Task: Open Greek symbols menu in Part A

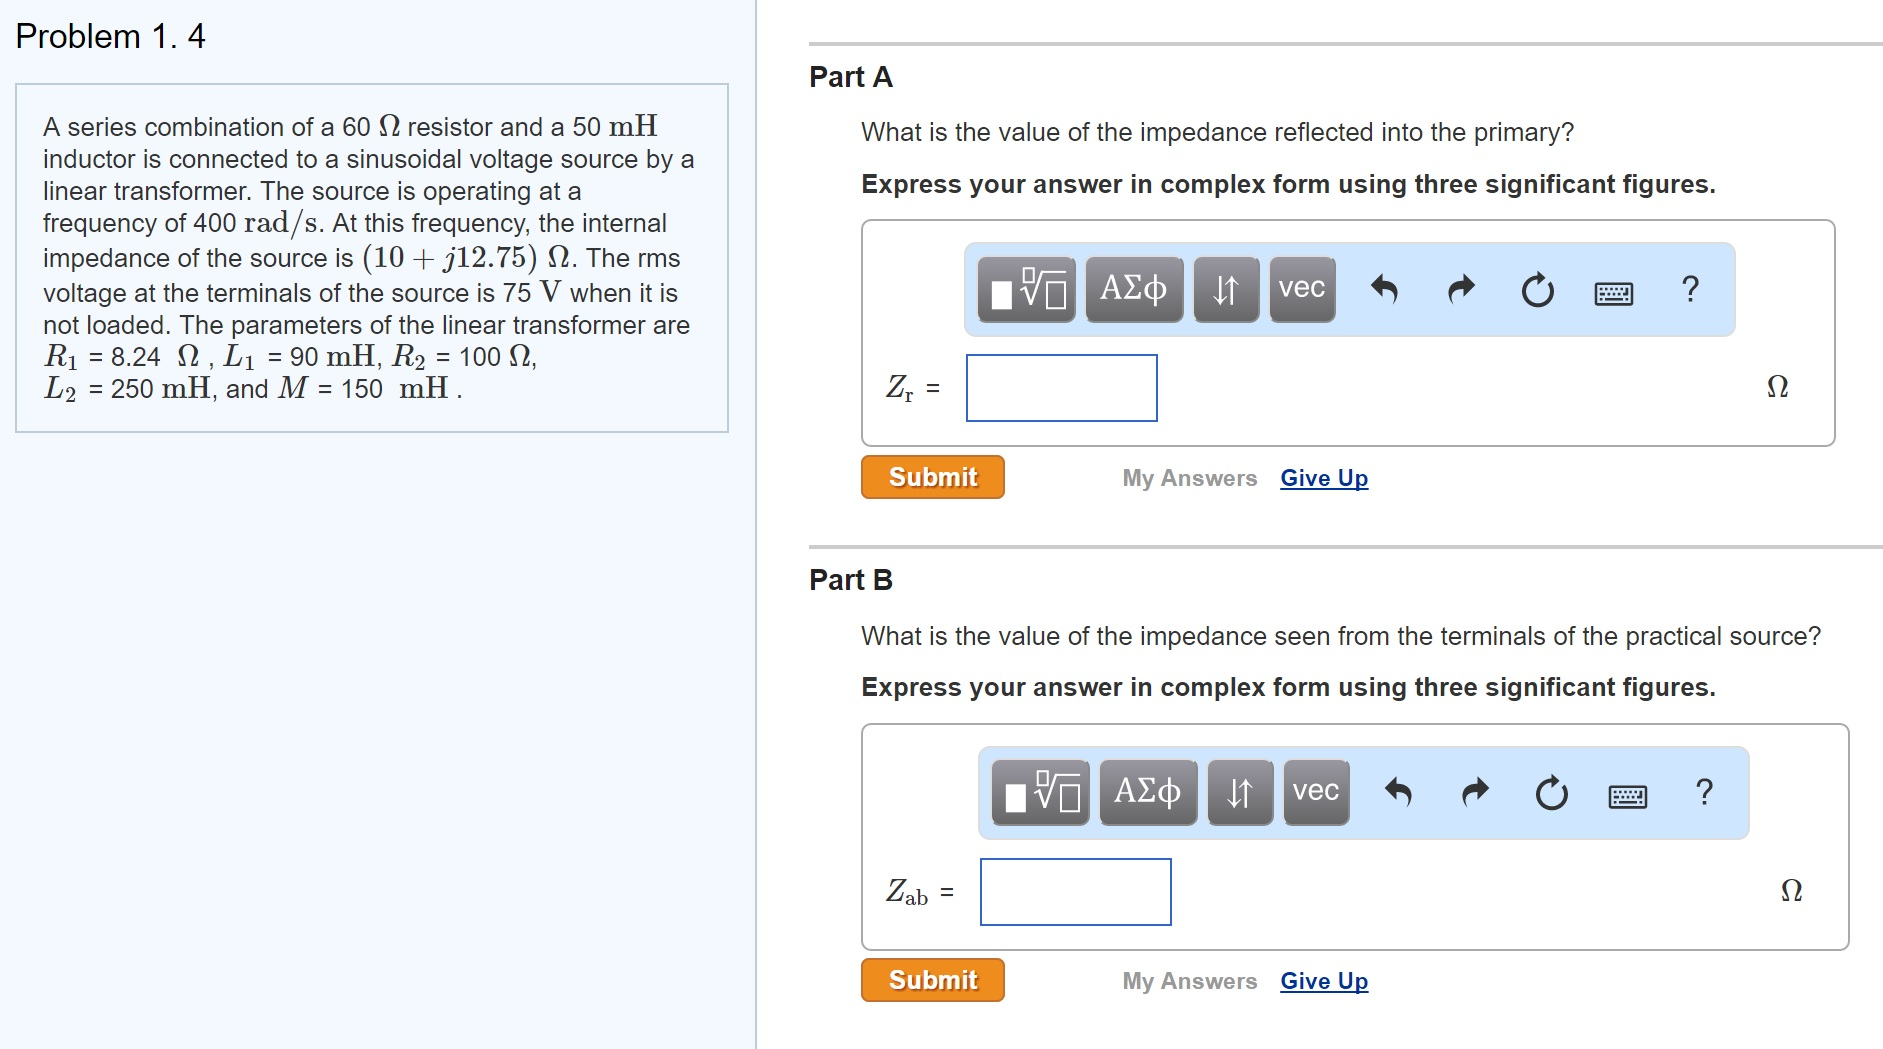Action: point(1133,290)
